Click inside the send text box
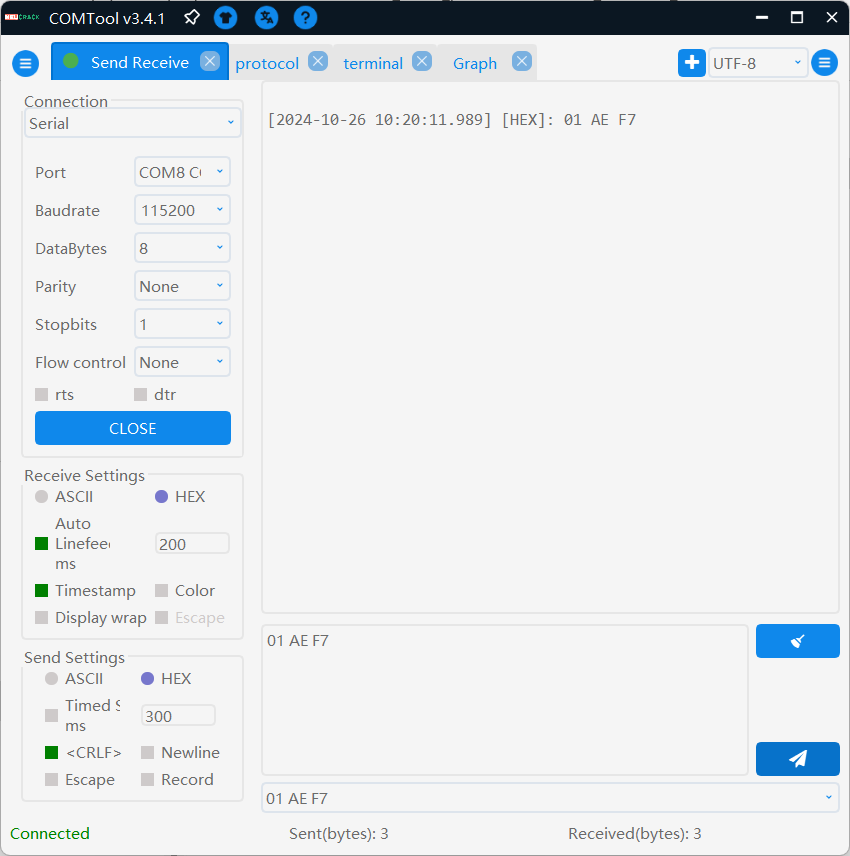Viewport: 850px width, 856px height. pos(505,700)
